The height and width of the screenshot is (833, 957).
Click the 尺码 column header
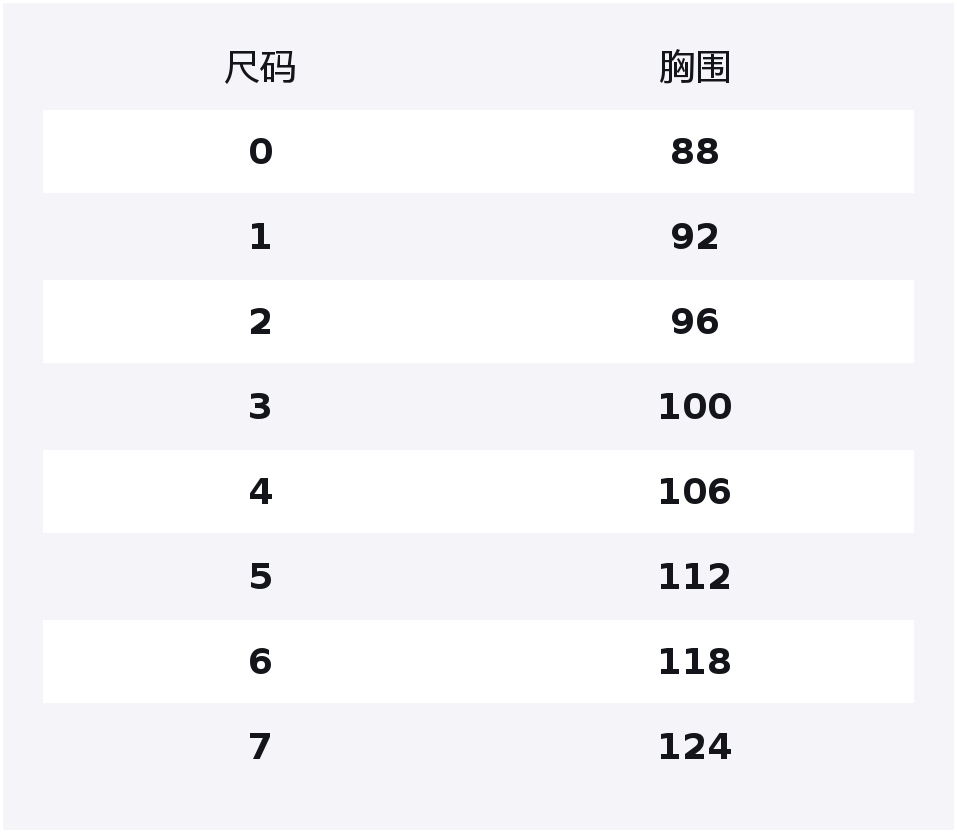[260, 68]
